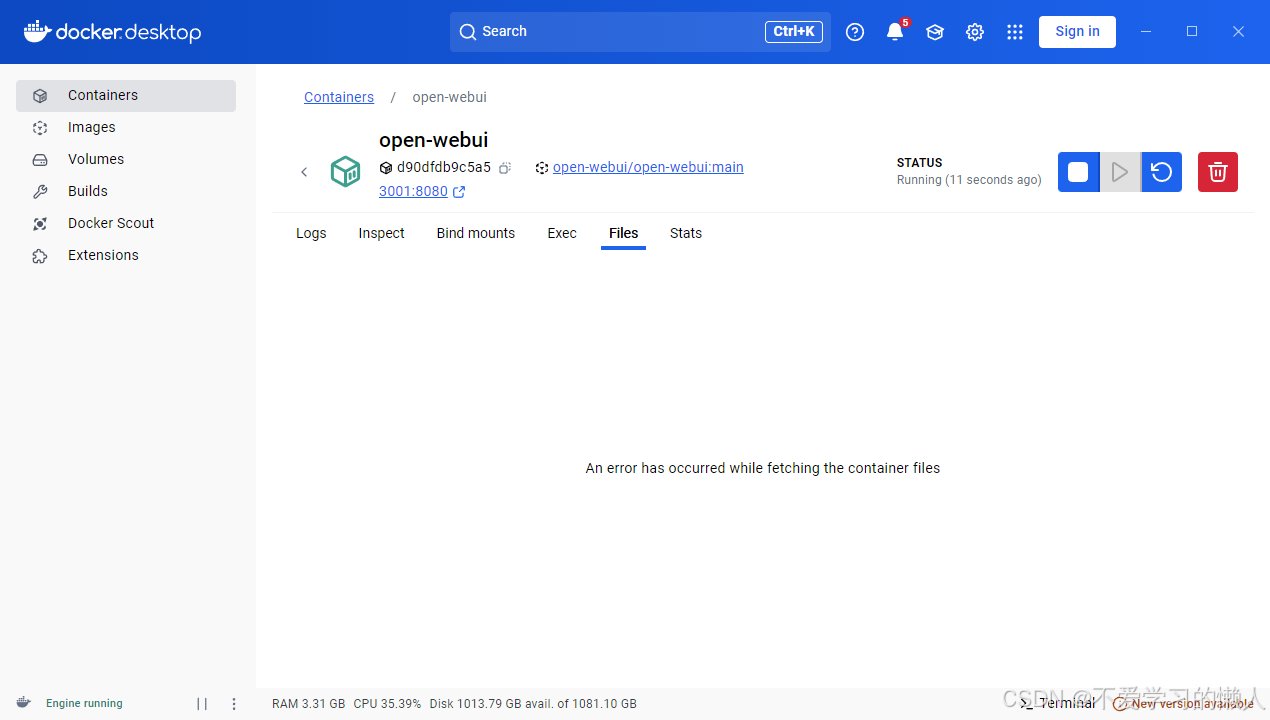Switch to the Stats tab
Image resolution: width=1270 pixels, height=720 pixels.
pos(686,233)
